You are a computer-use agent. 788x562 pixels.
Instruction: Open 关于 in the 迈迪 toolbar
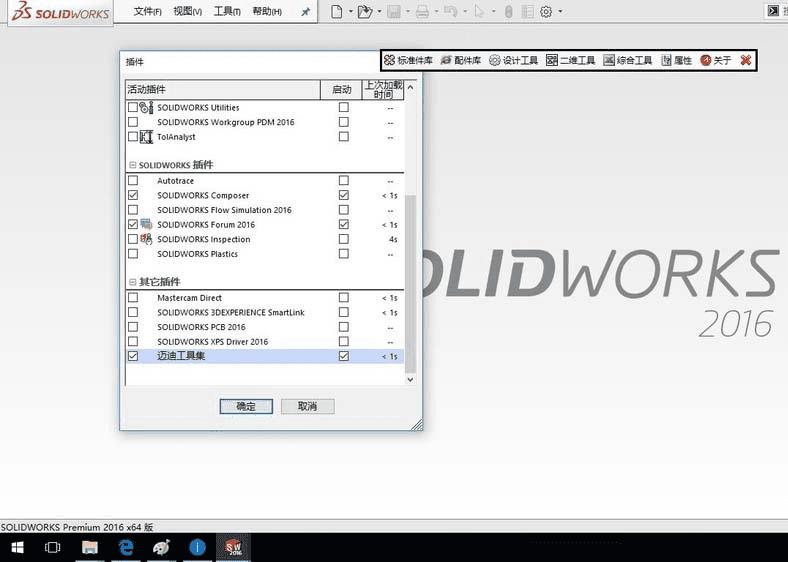(716, 60)
